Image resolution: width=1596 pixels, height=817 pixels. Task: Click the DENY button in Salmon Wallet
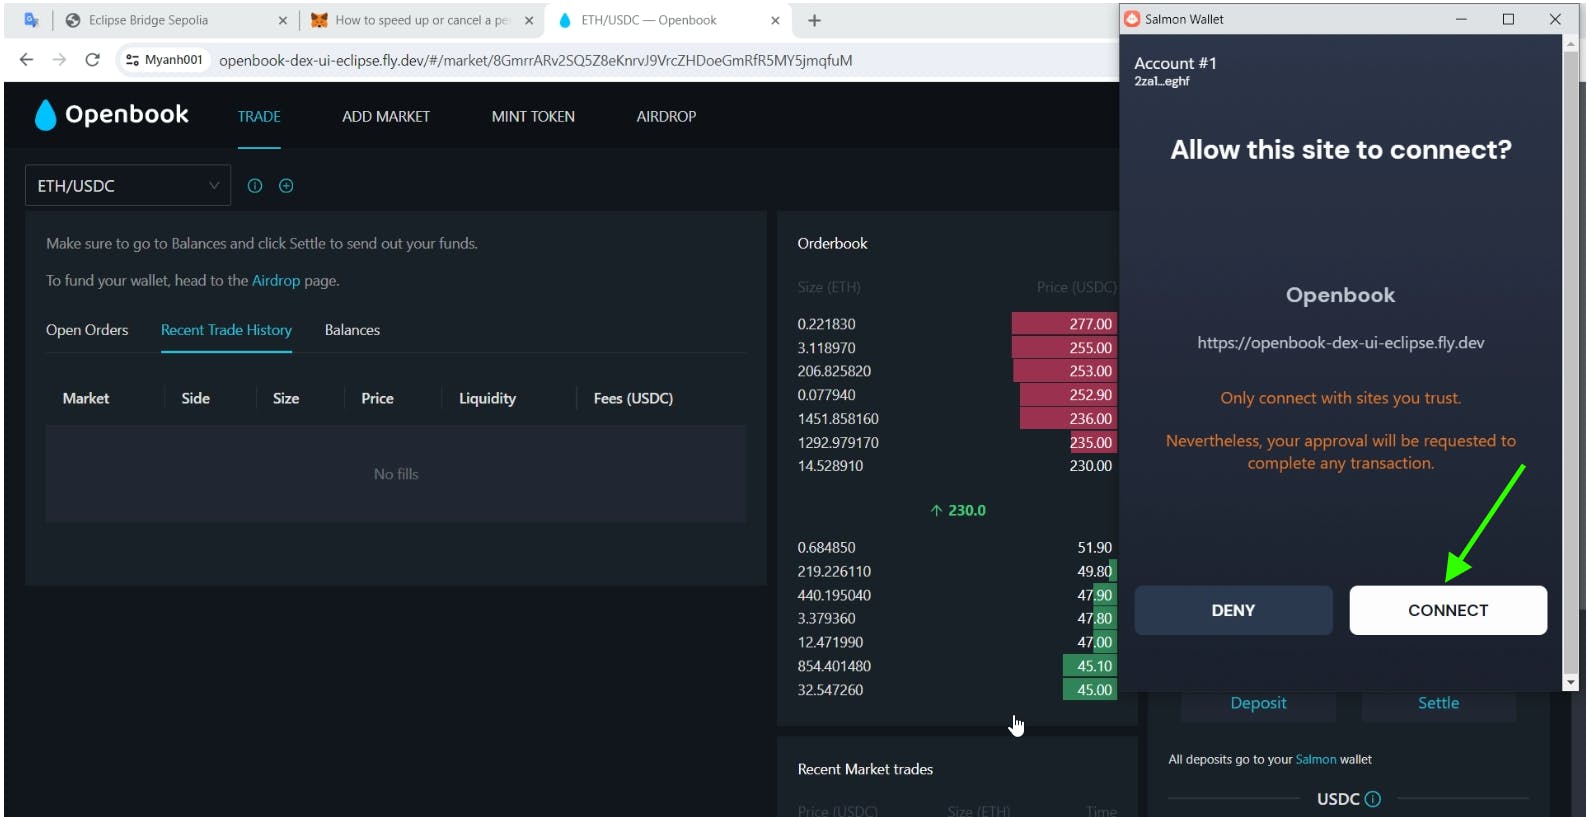coord(1233,610)
